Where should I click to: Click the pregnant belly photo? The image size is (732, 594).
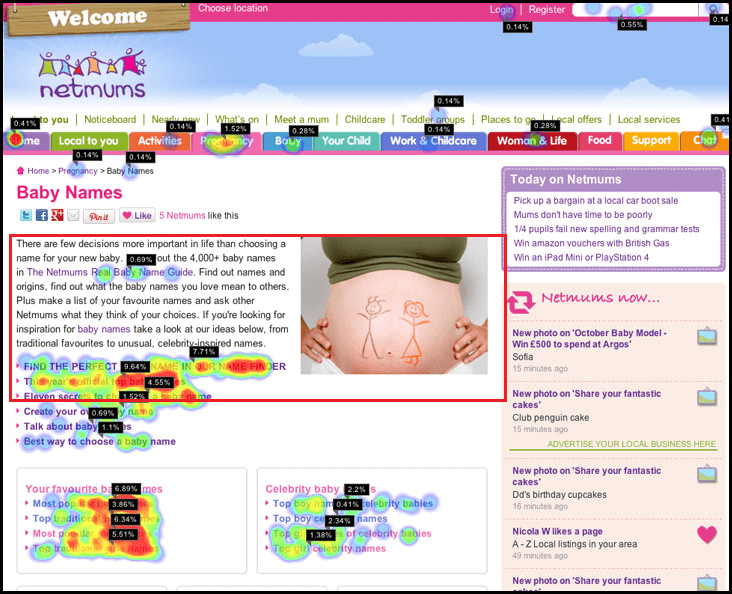tap(394, 306)
